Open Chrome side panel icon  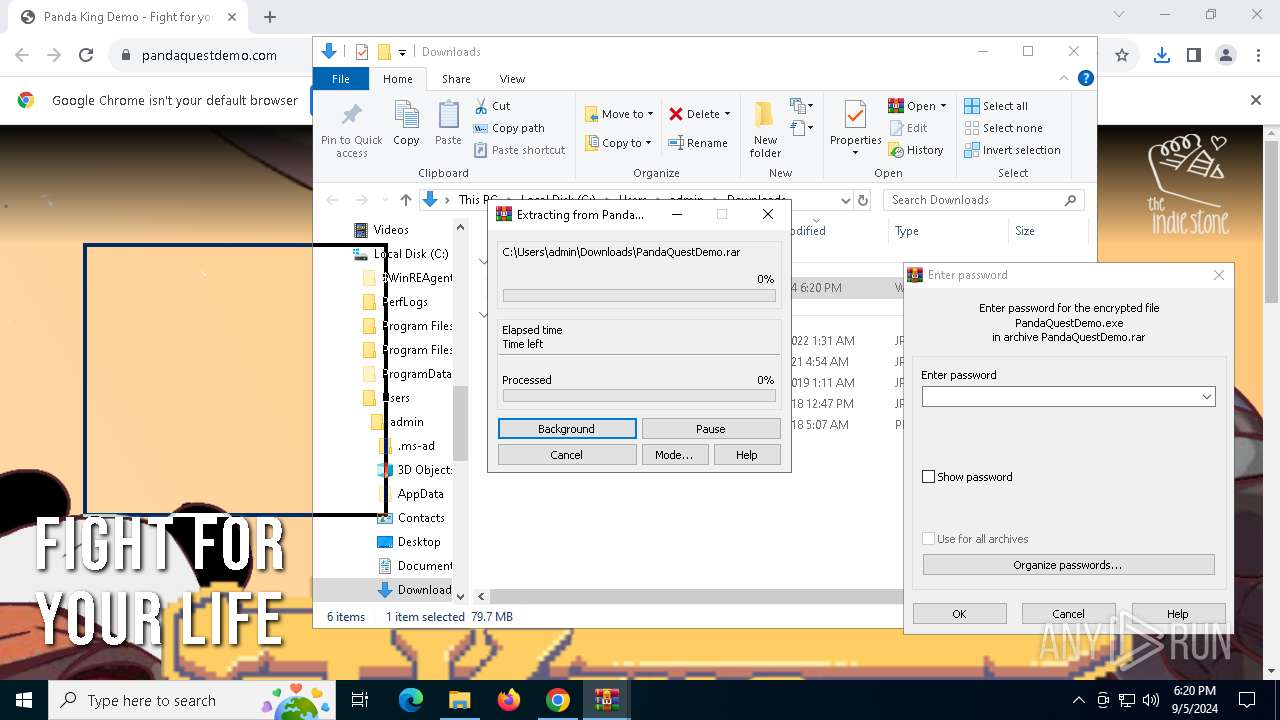tap(1193, 55)
